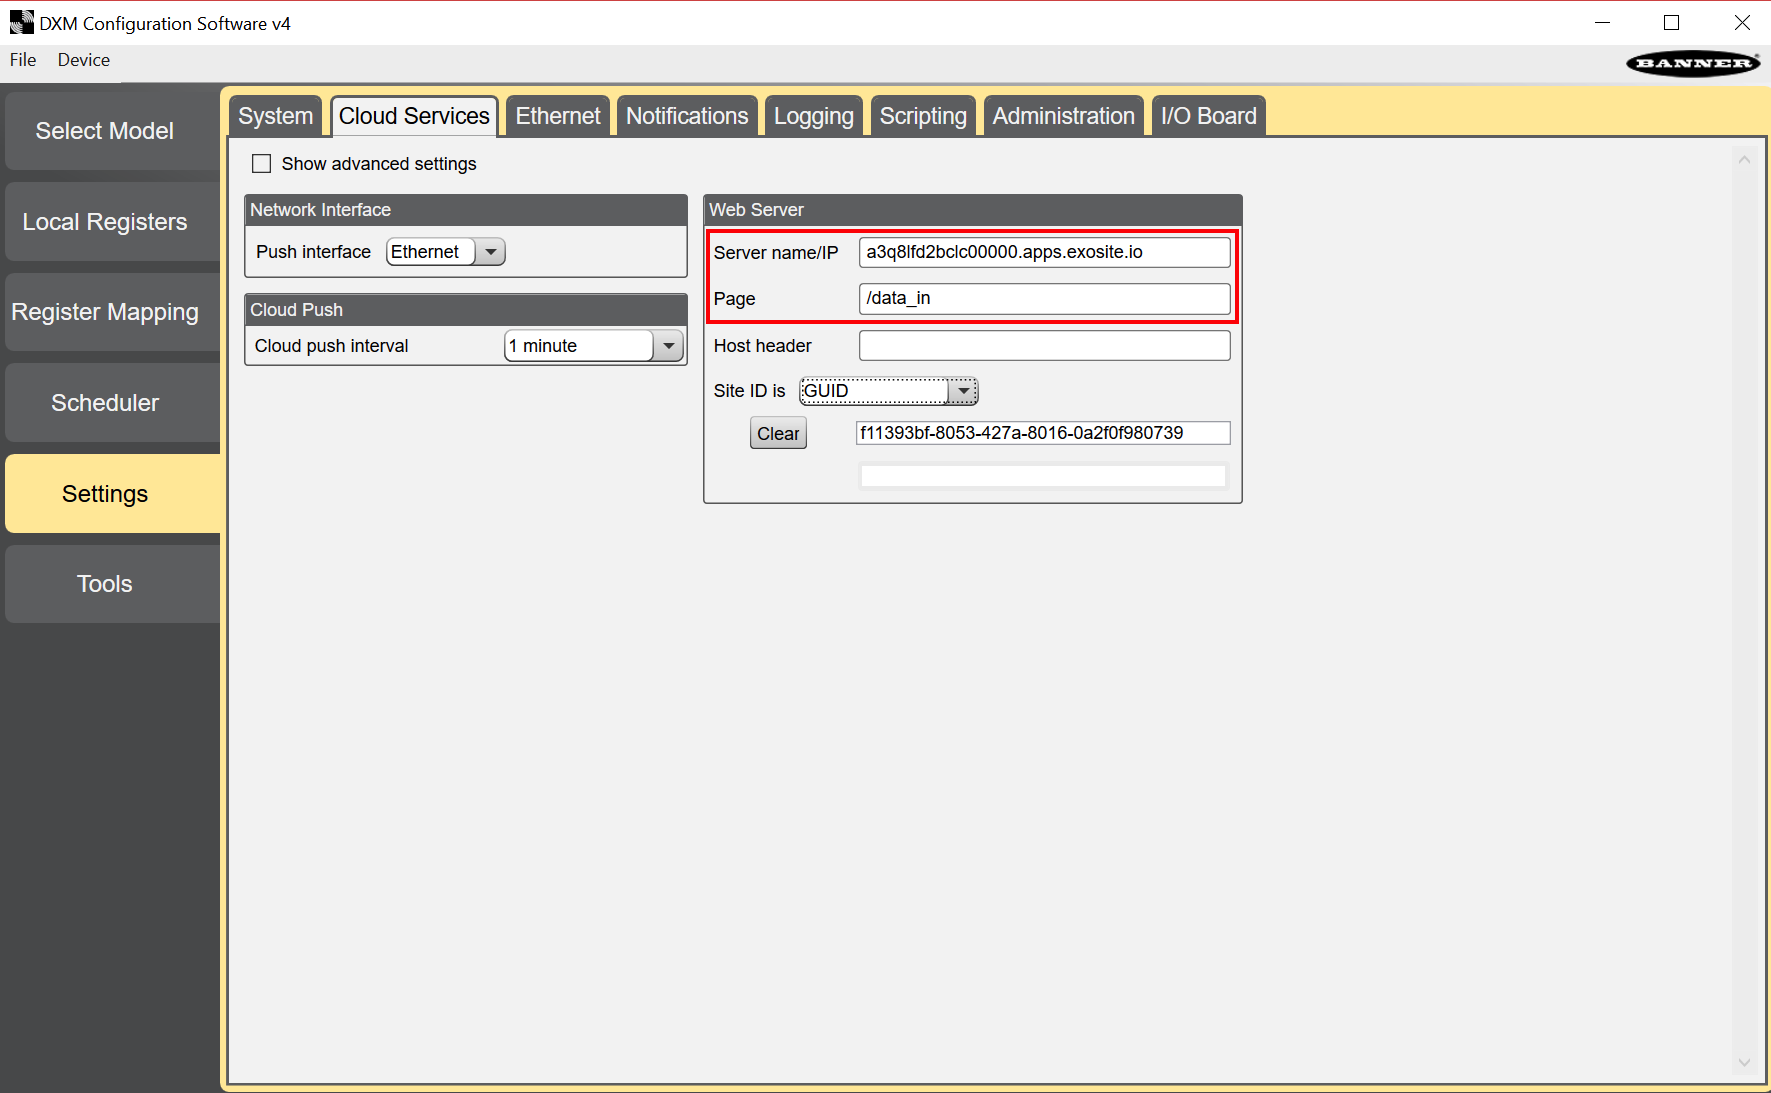Switch to the System tab
The height and width of the screenshot is (1093, 1771).
(x=275, y=116)
